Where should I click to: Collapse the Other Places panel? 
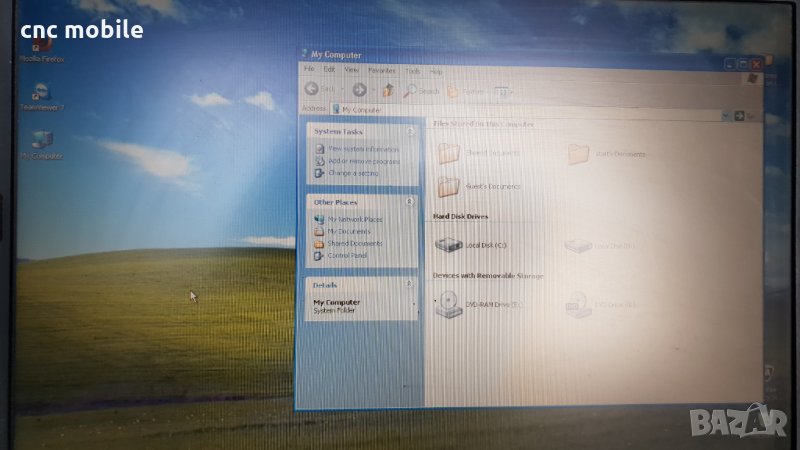pyautogui.click(x=410, y=202)
